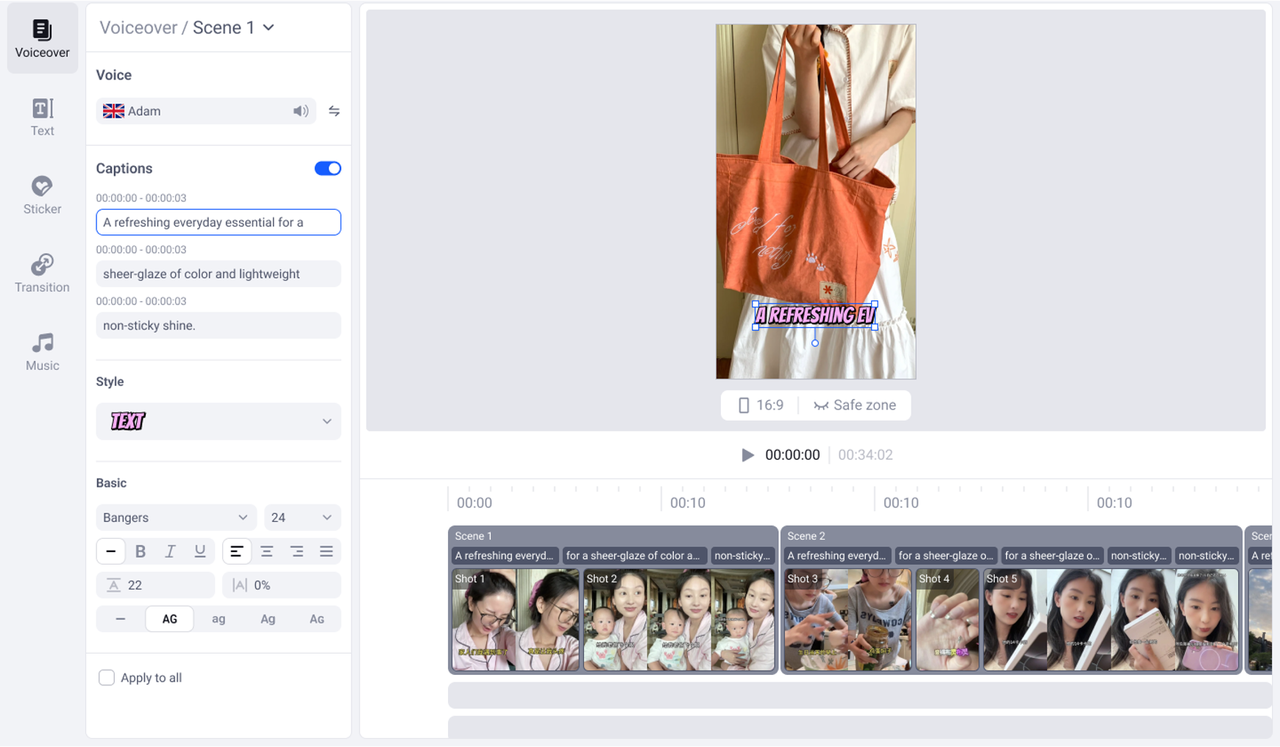Viewport: 1280px width, 747px height.
Task: Open the Bangers font dropdown
Action: click(175, 517)
